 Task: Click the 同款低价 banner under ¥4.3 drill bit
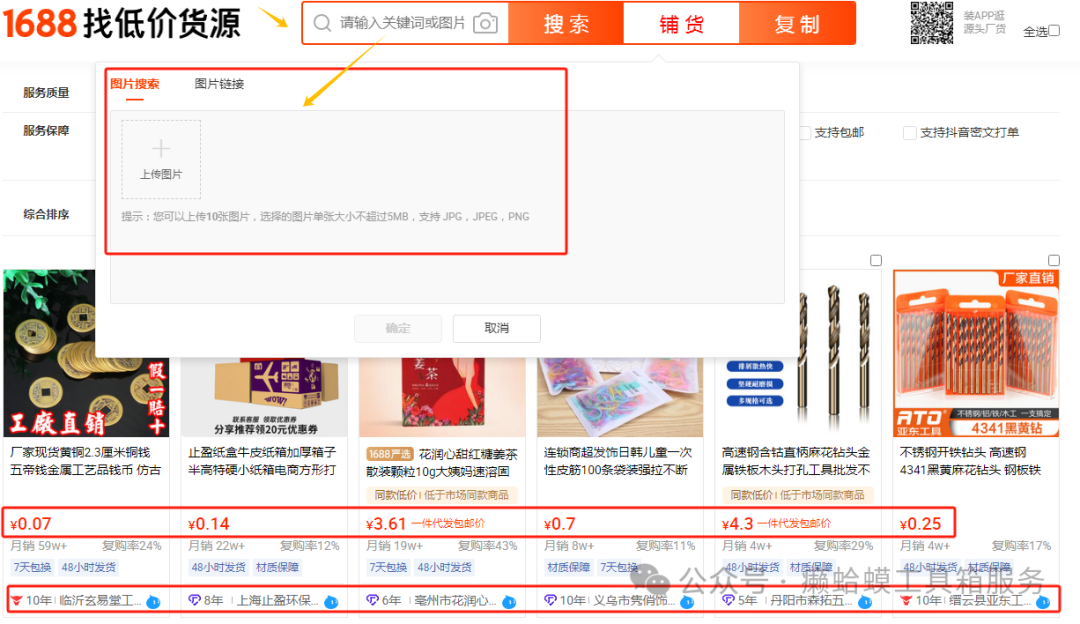pos(798,495)
